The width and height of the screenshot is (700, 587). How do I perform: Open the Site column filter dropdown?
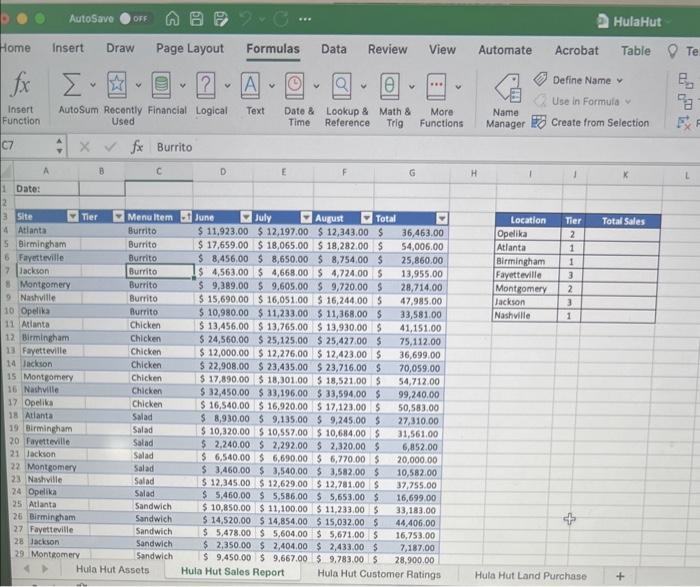[x=72, y=216]
